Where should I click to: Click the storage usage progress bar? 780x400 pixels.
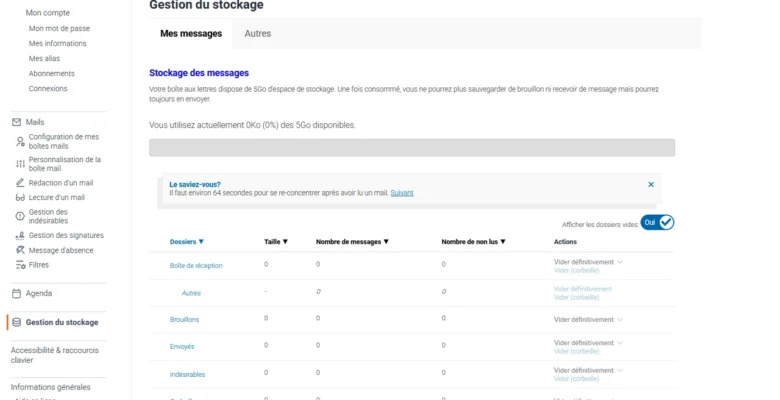point(411,148)
